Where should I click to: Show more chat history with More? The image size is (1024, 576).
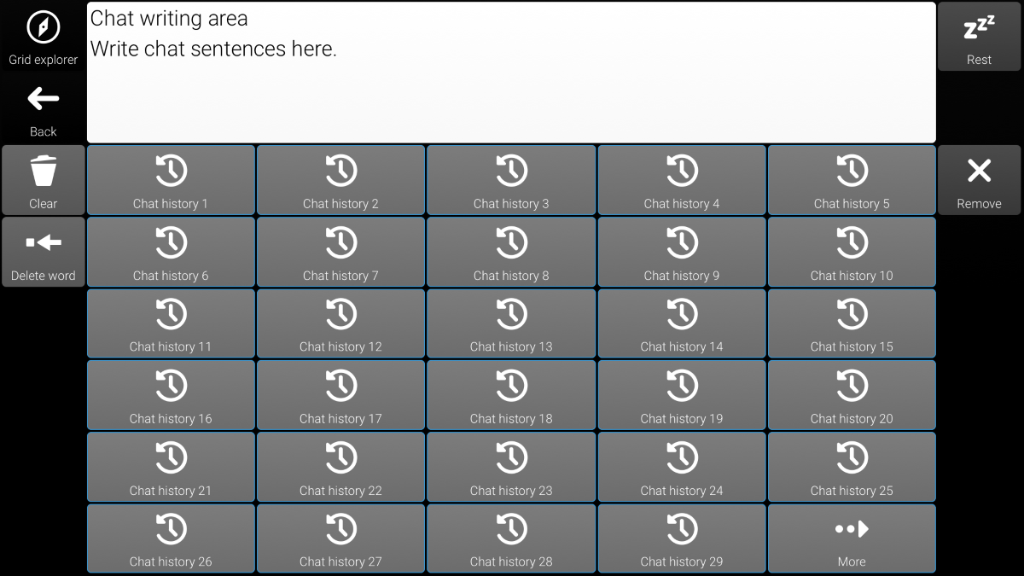(x=851, y=539)
